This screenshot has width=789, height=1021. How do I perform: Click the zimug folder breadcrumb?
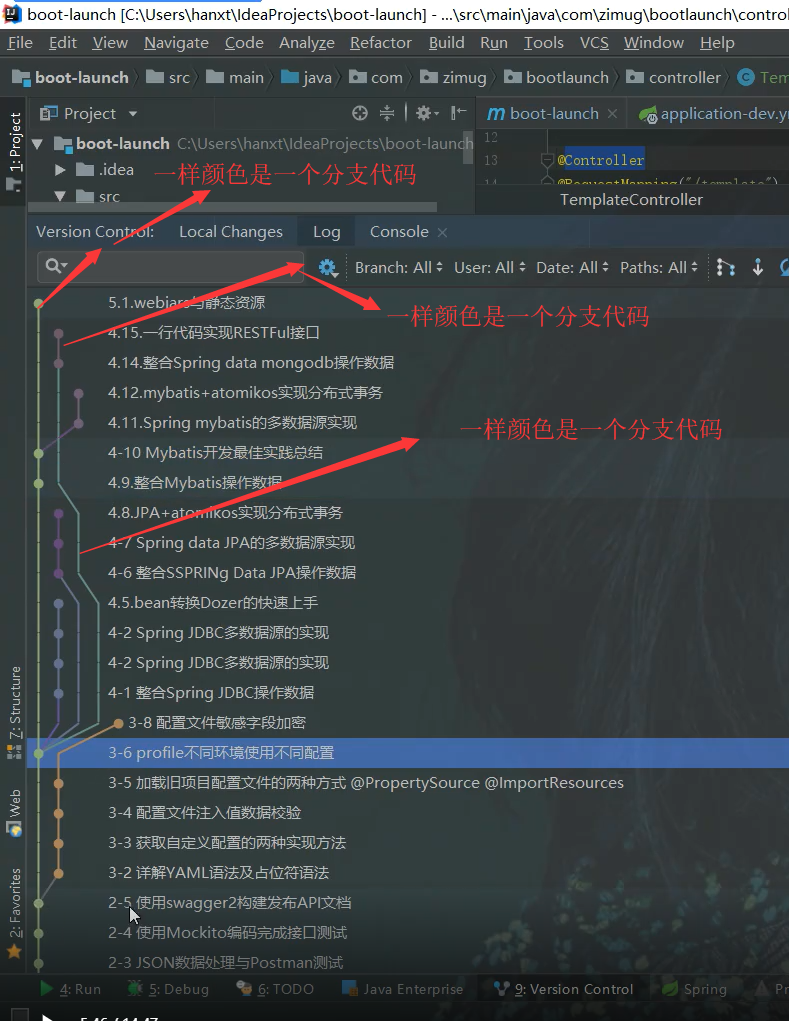click(x=453, y=77)
